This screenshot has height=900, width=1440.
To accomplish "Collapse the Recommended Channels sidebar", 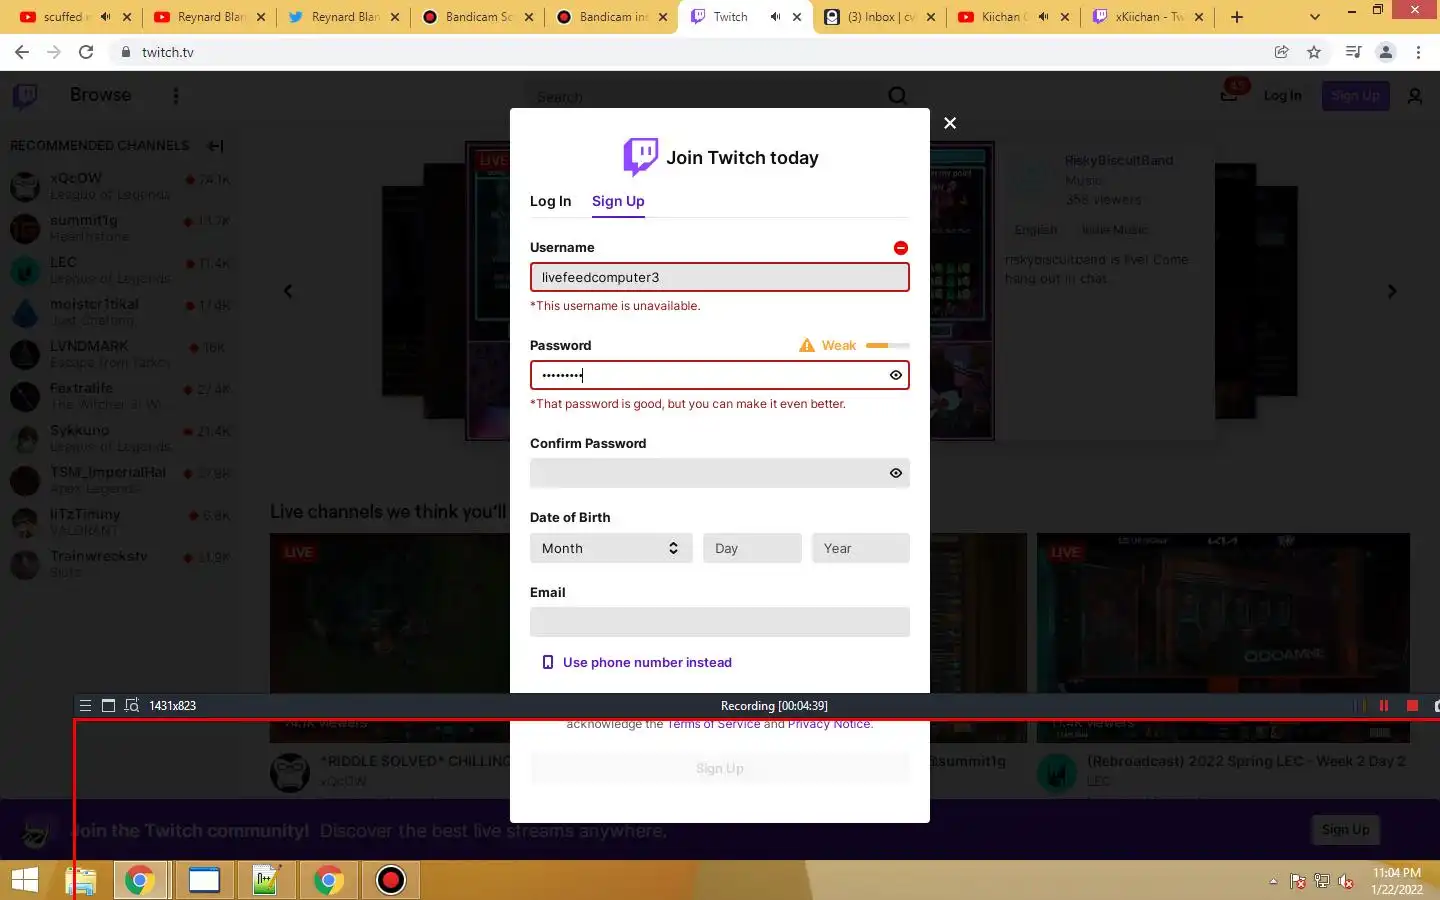I will 215,146.
